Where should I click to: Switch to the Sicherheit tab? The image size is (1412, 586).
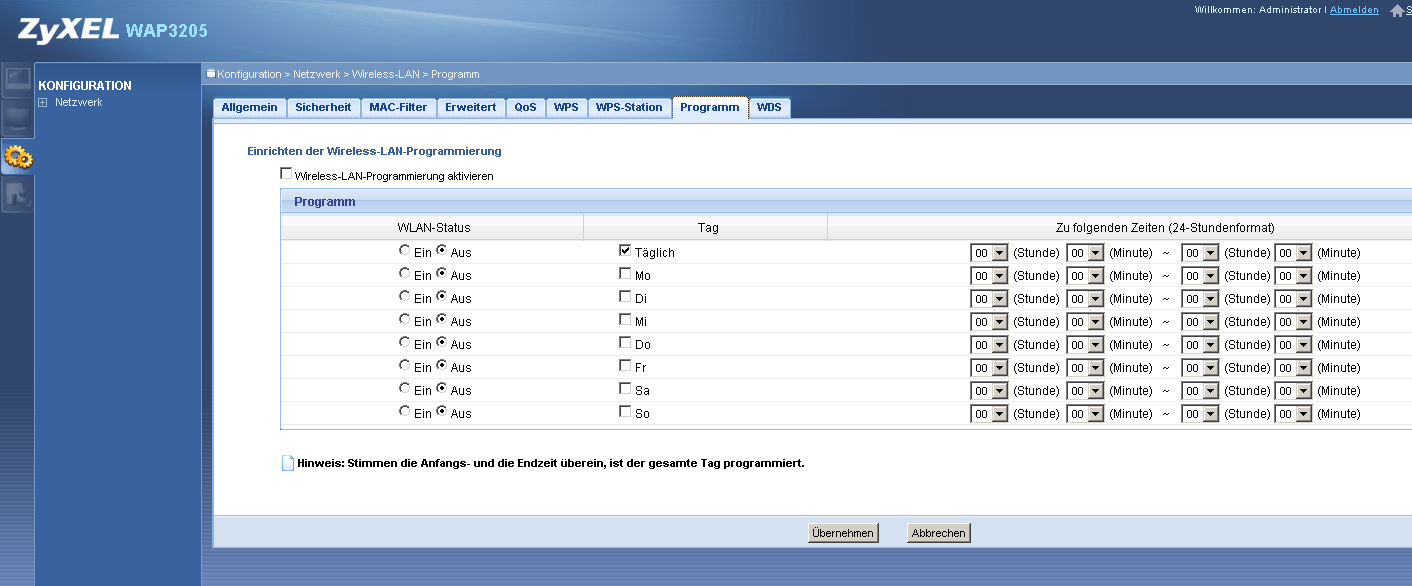(323, 108)
